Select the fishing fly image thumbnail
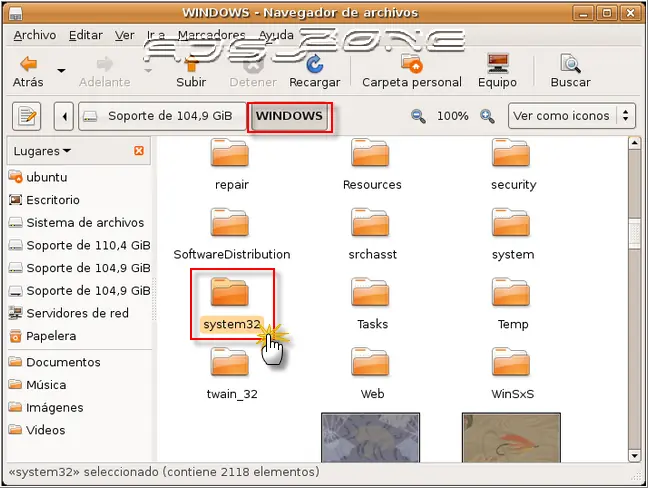 click(x=511, y=437)
